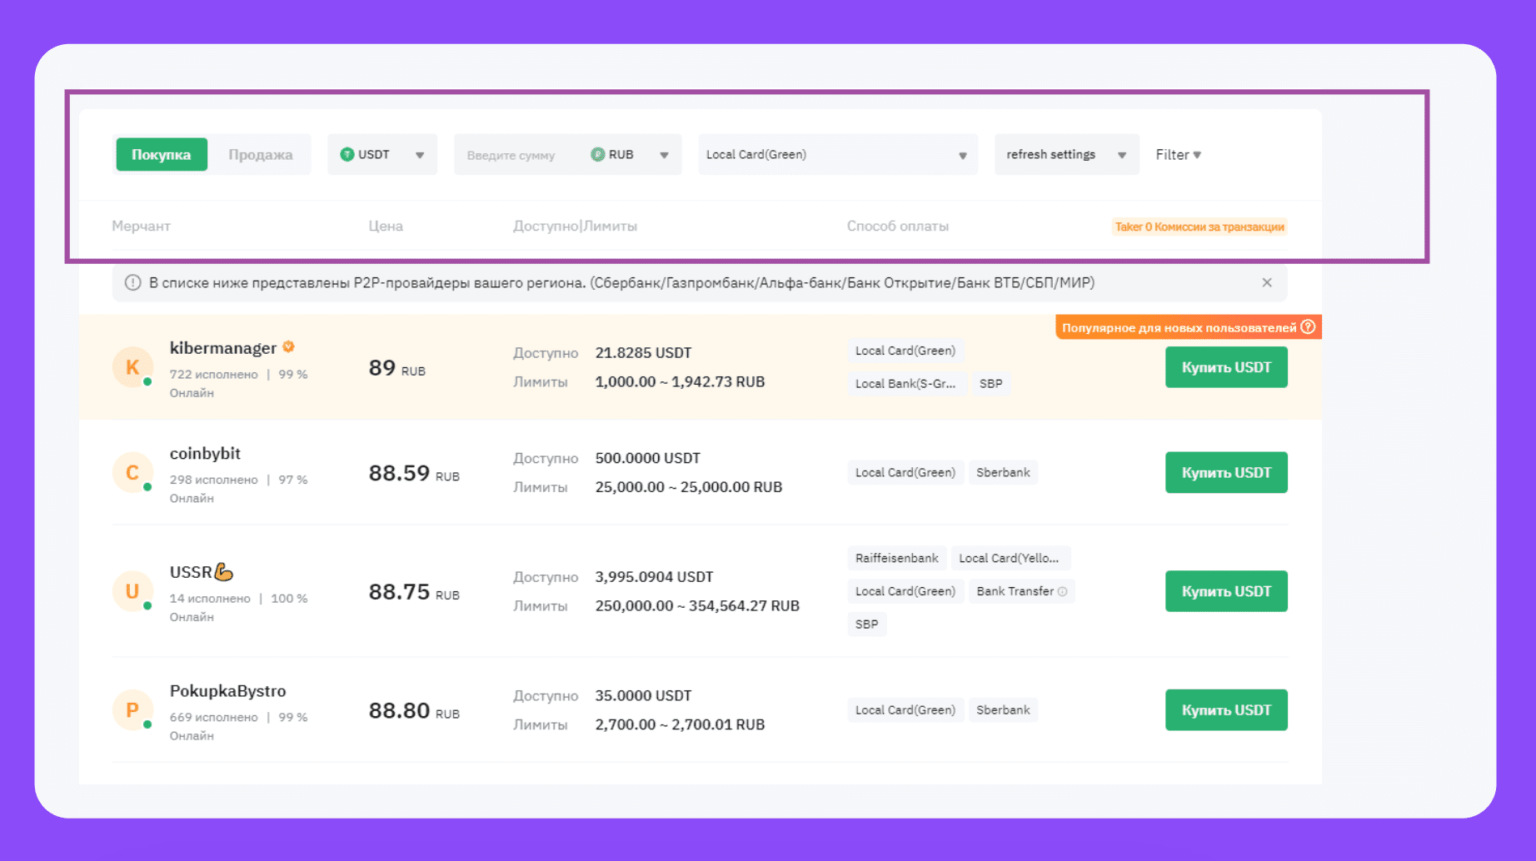
Task: Click the info icon on Bank Transfer chip
Action: tap(1063, 591)
